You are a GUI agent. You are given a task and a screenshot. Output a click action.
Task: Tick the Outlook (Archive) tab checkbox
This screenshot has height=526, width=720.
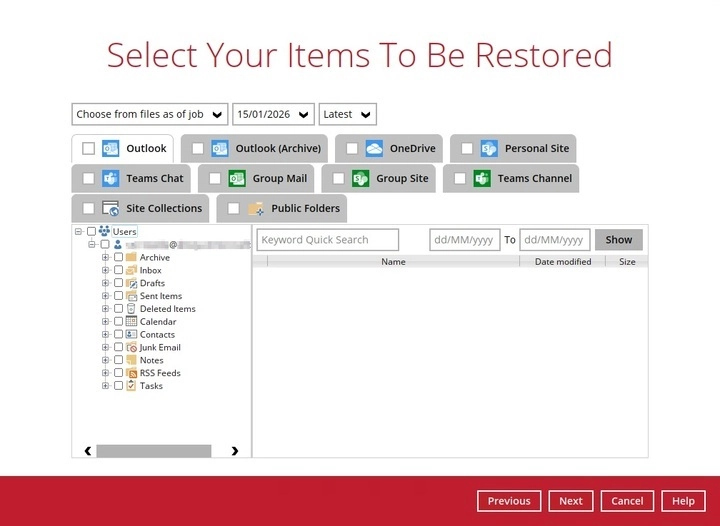point(198,149)
